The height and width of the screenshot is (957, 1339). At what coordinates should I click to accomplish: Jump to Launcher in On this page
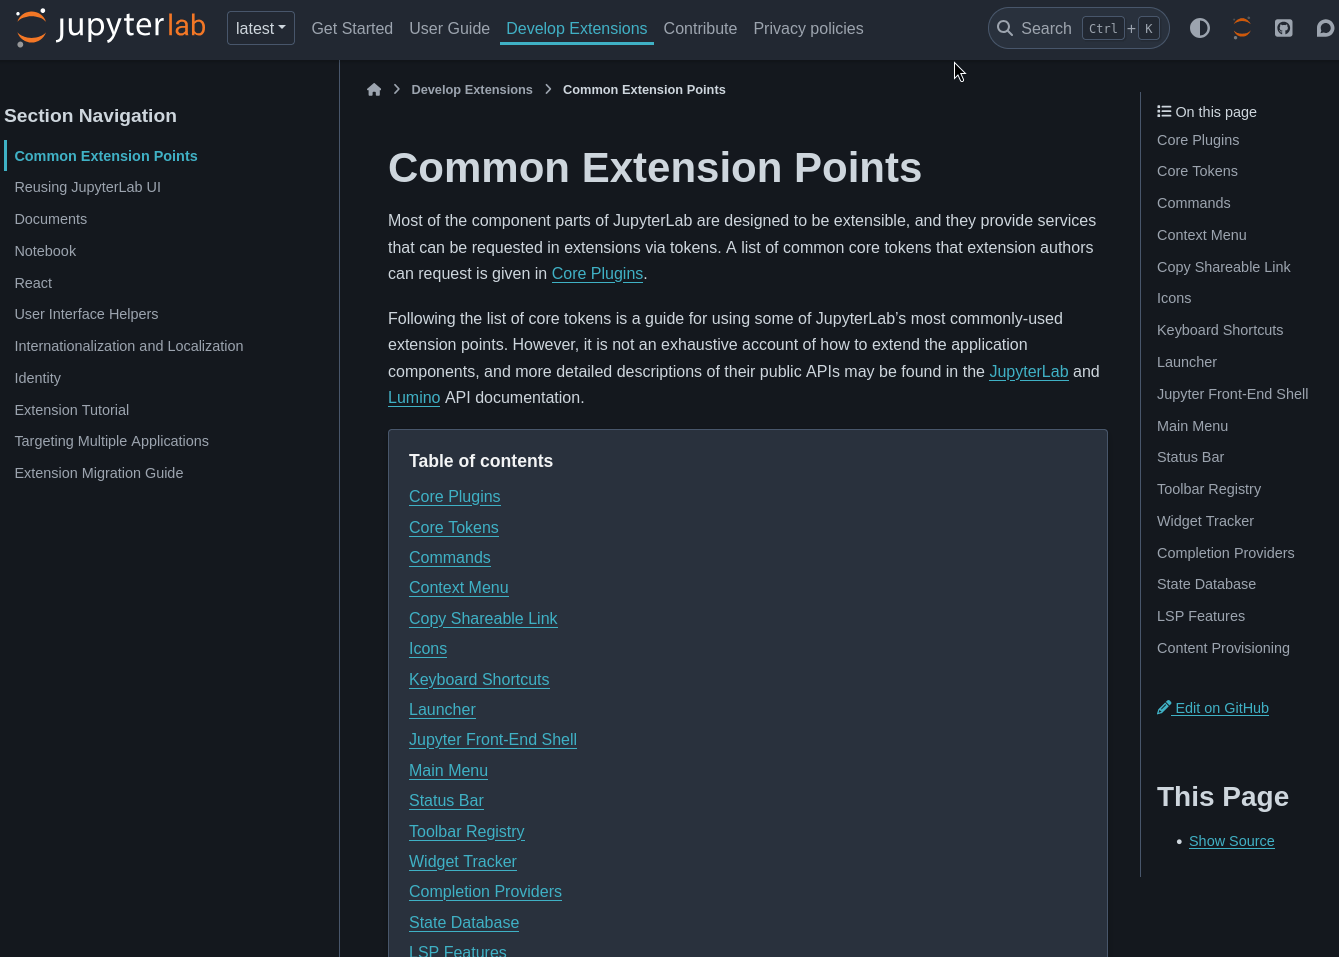point(1187,362)
